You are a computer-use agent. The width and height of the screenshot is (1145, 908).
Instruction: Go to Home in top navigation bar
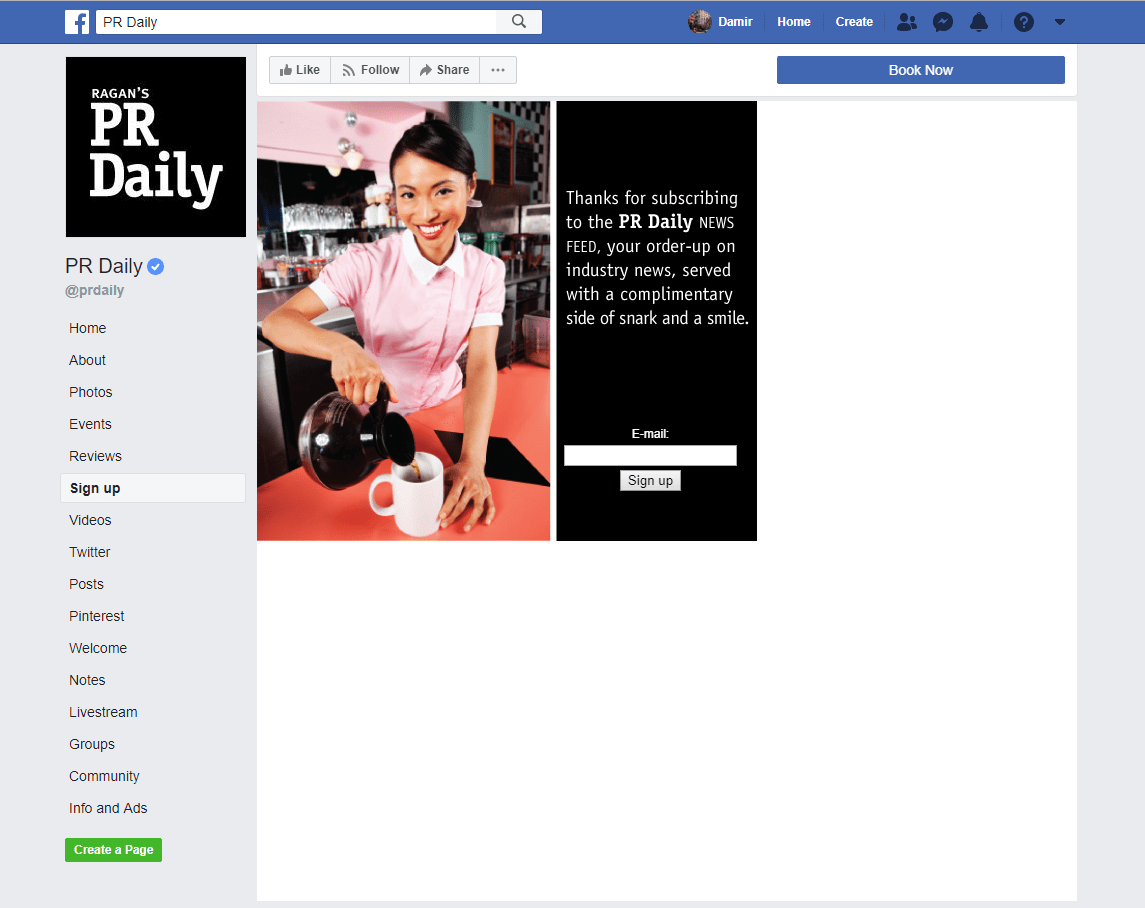pos(794,22)
